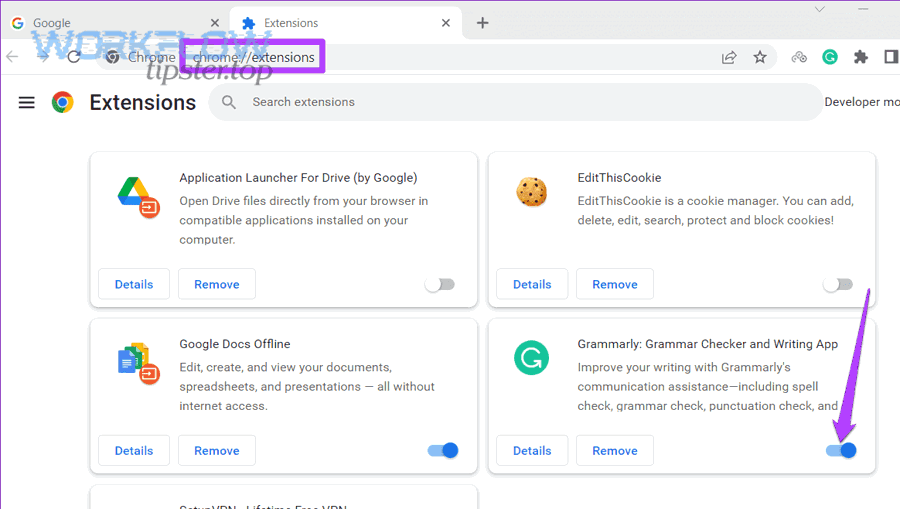Switch to the Google tab

click(110, 22)
